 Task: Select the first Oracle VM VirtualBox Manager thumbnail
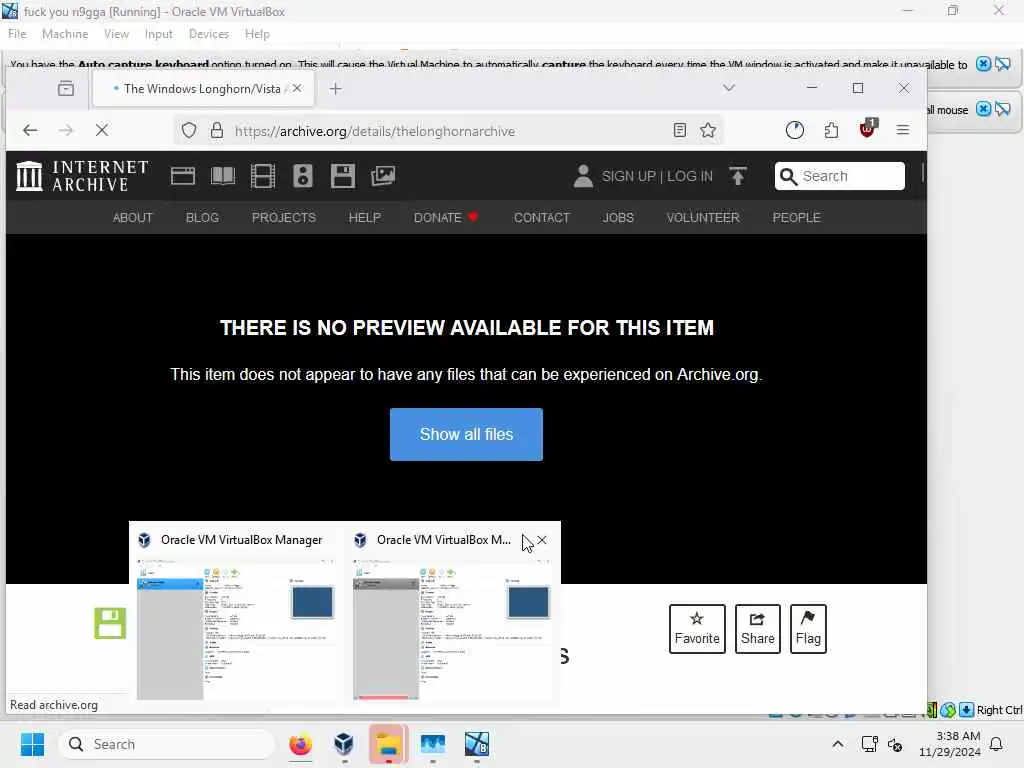pyautogui.click(x=237, y=616)
